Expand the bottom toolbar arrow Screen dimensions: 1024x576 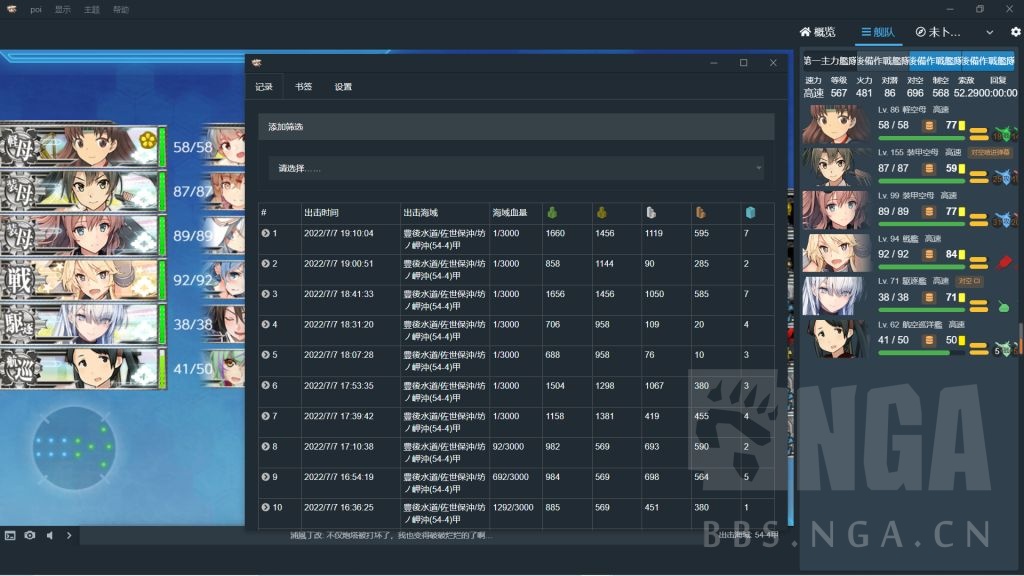(69, 535)
